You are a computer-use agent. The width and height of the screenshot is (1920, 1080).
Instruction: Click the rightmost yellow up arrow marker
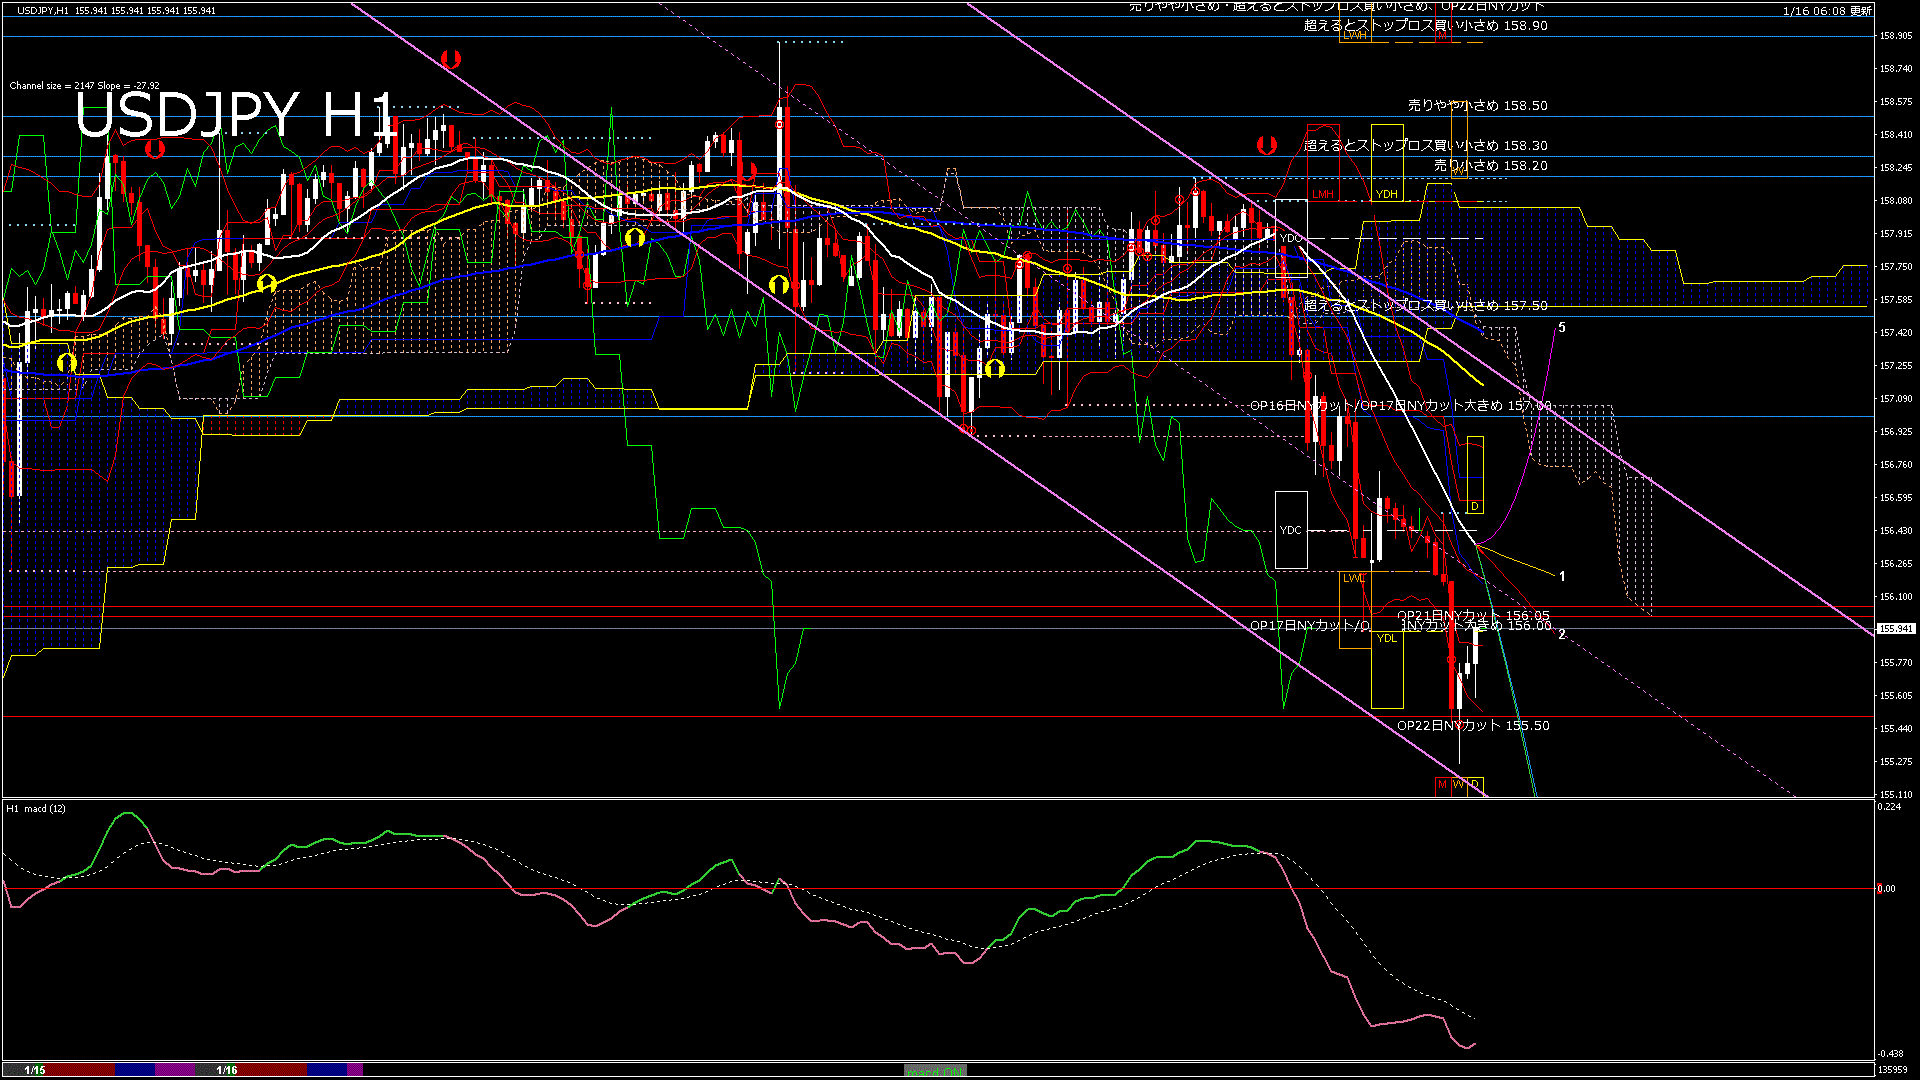tap(994, 368)
